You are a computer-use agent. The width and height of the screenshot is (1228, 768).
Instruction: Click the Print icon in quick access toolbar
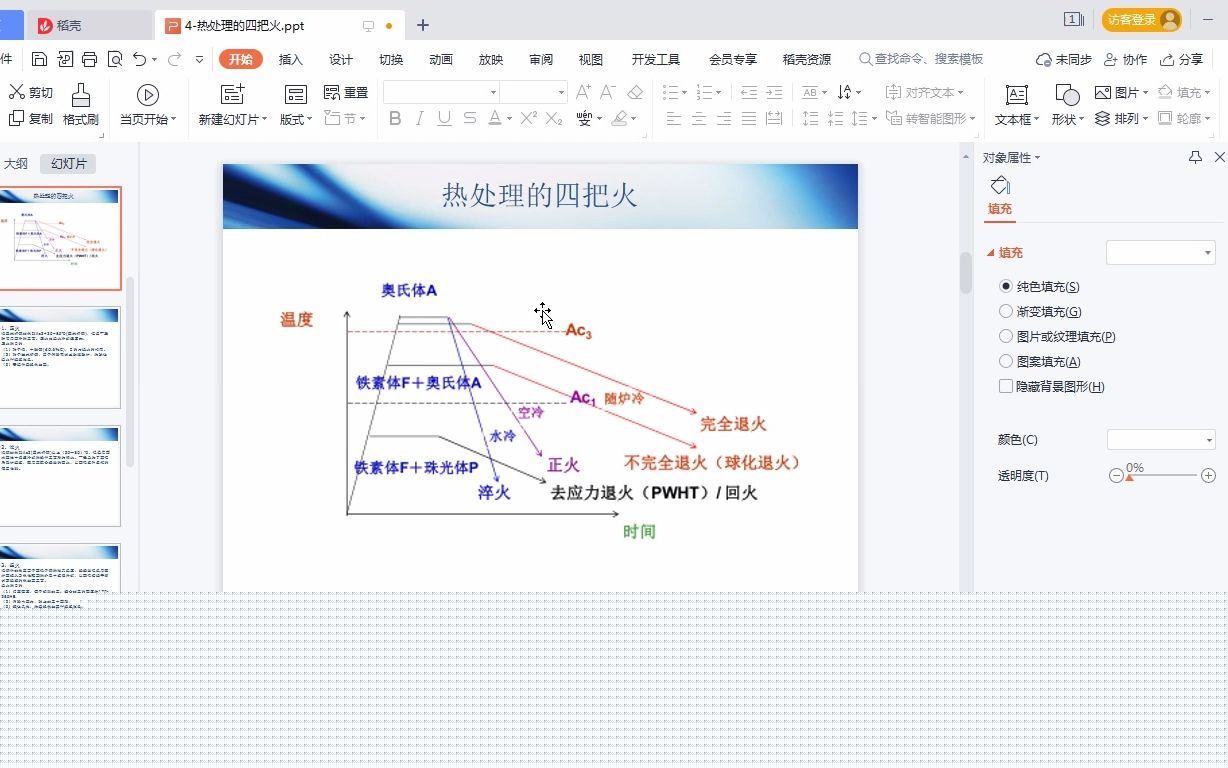tap(89, 59)
